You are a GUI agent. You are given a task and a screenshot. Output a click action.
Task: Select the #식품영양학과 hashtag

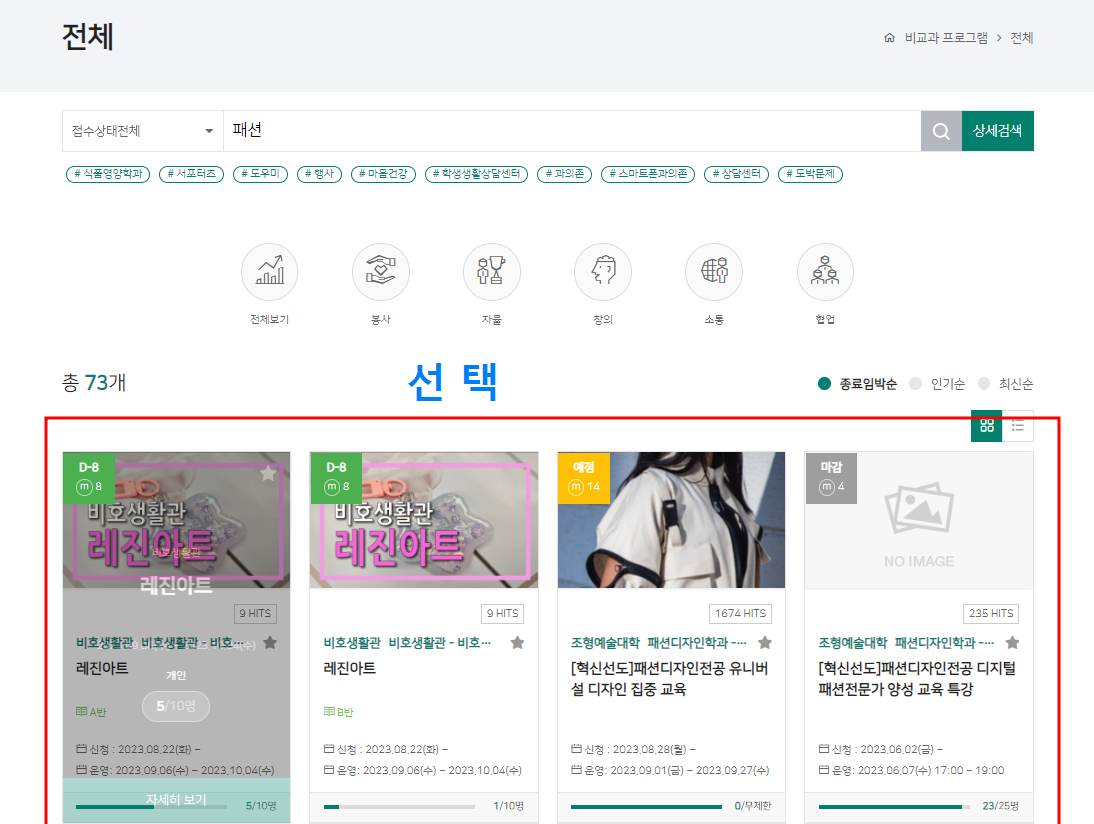click(x=108, y=174)
